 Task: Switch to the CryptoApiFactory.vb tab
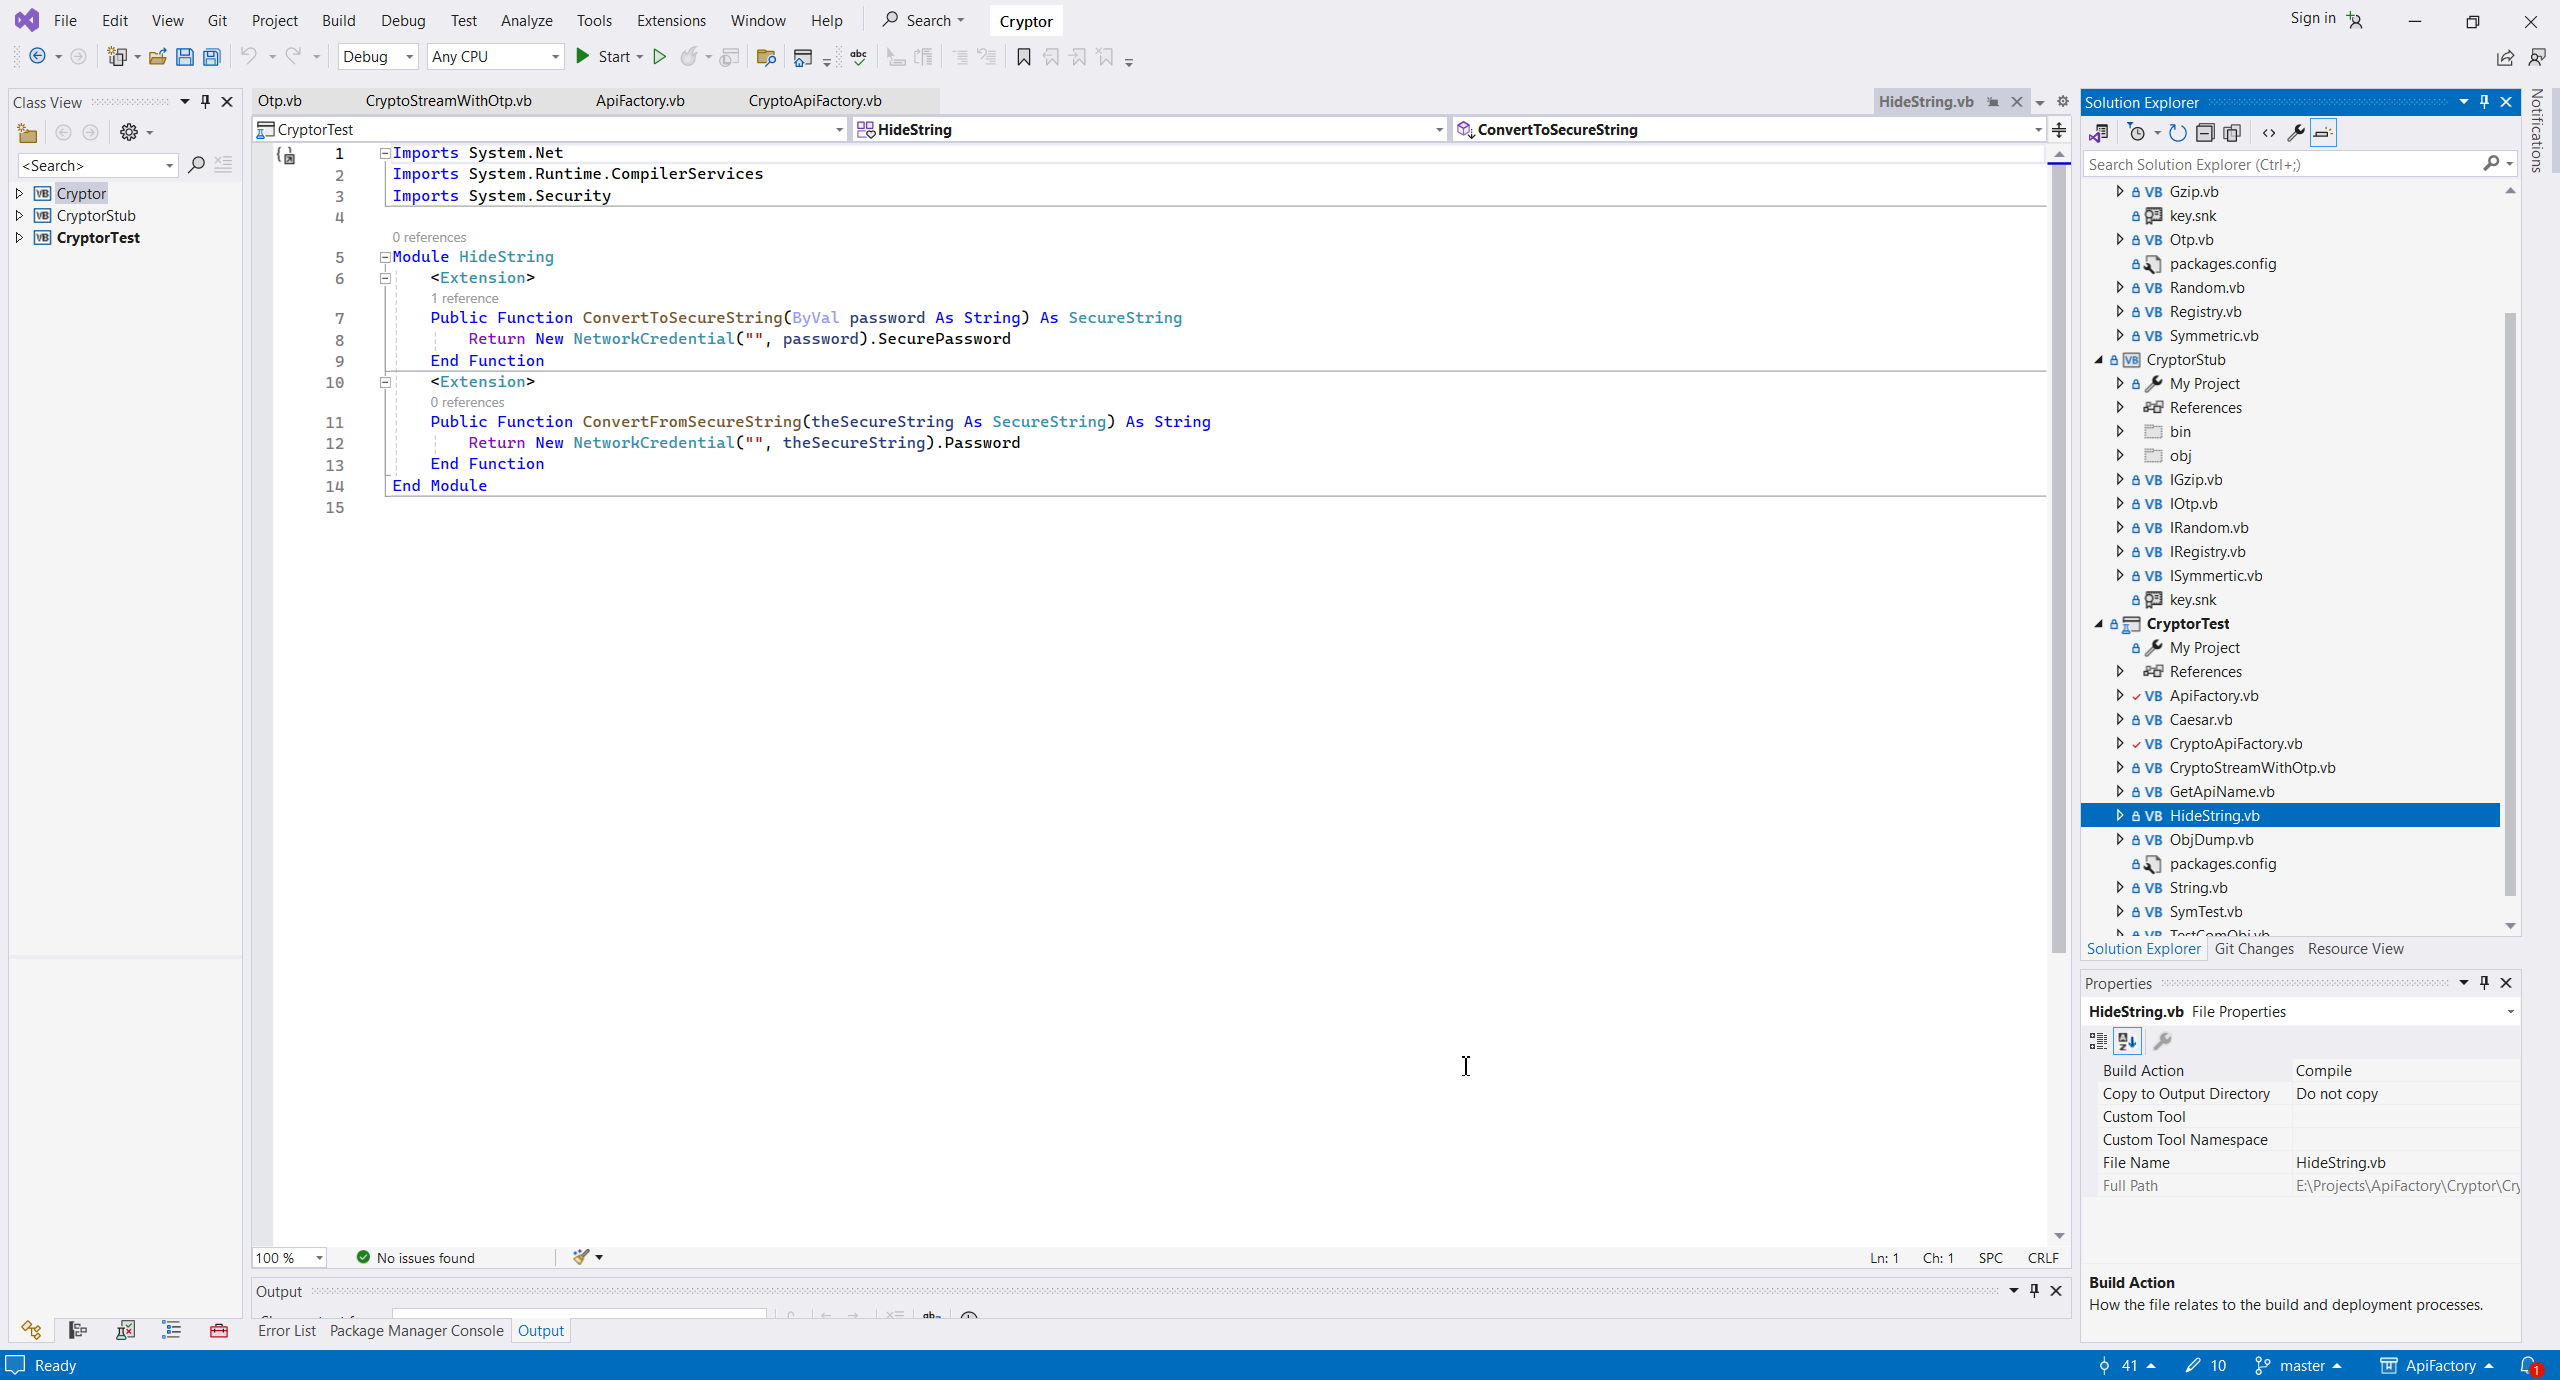[814, 100]
